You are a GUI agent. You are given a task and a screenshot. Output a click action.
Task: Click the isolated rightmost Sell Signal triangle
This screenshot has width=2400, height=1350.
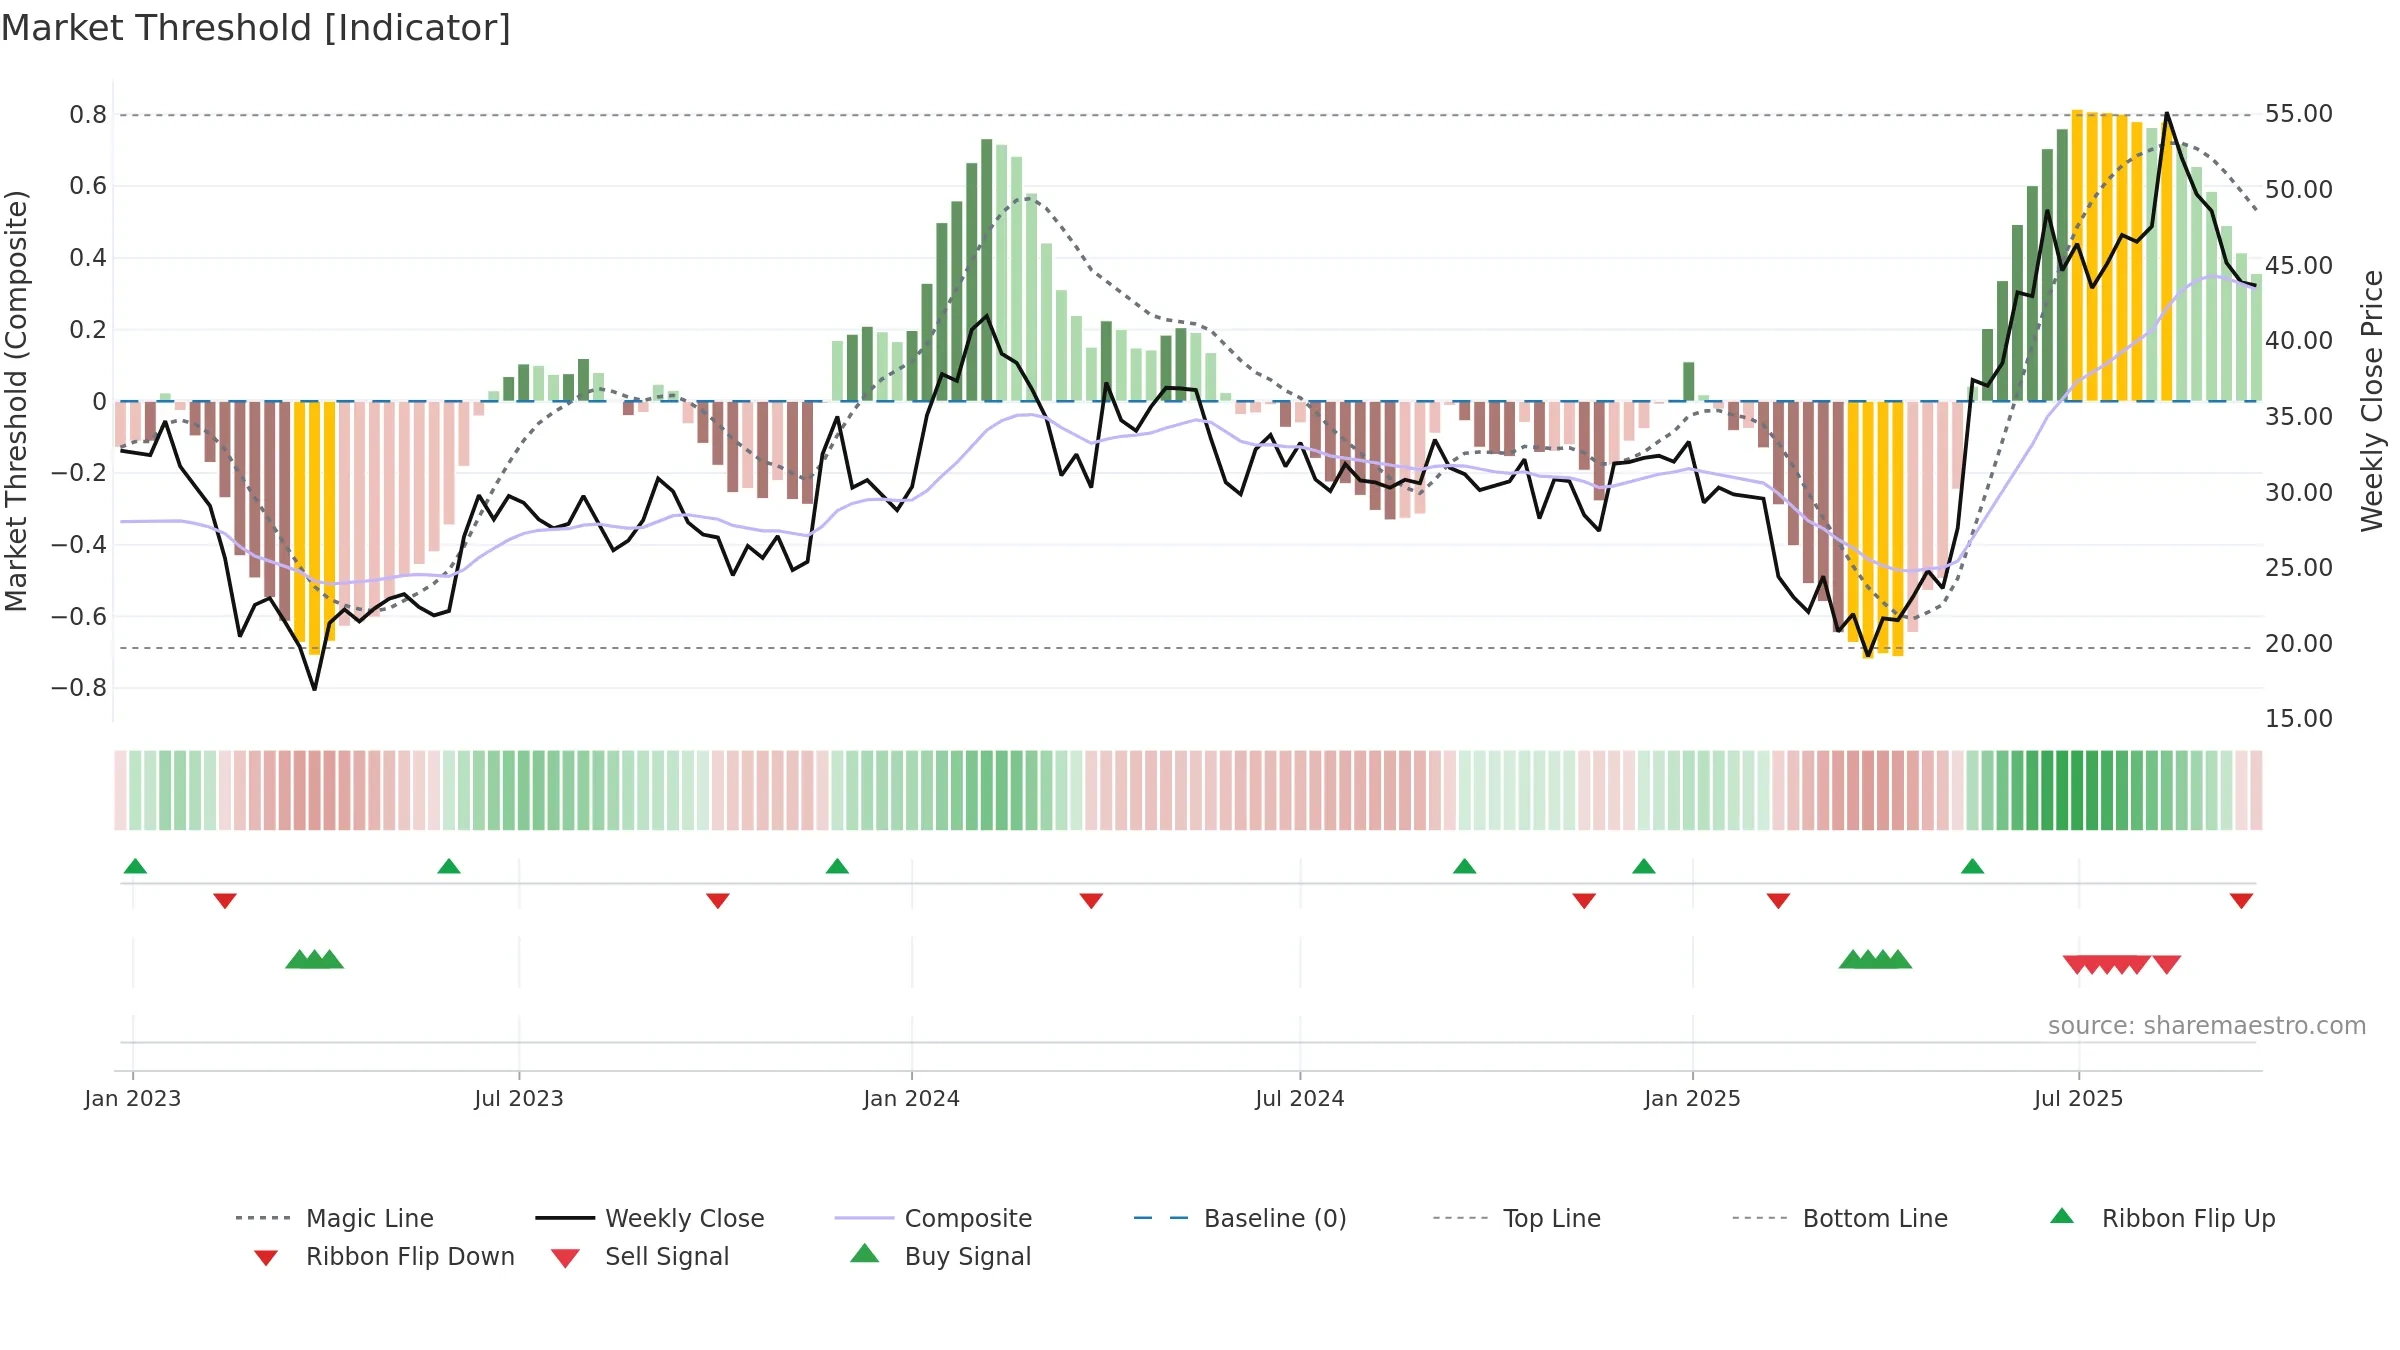pos(2167,964)
